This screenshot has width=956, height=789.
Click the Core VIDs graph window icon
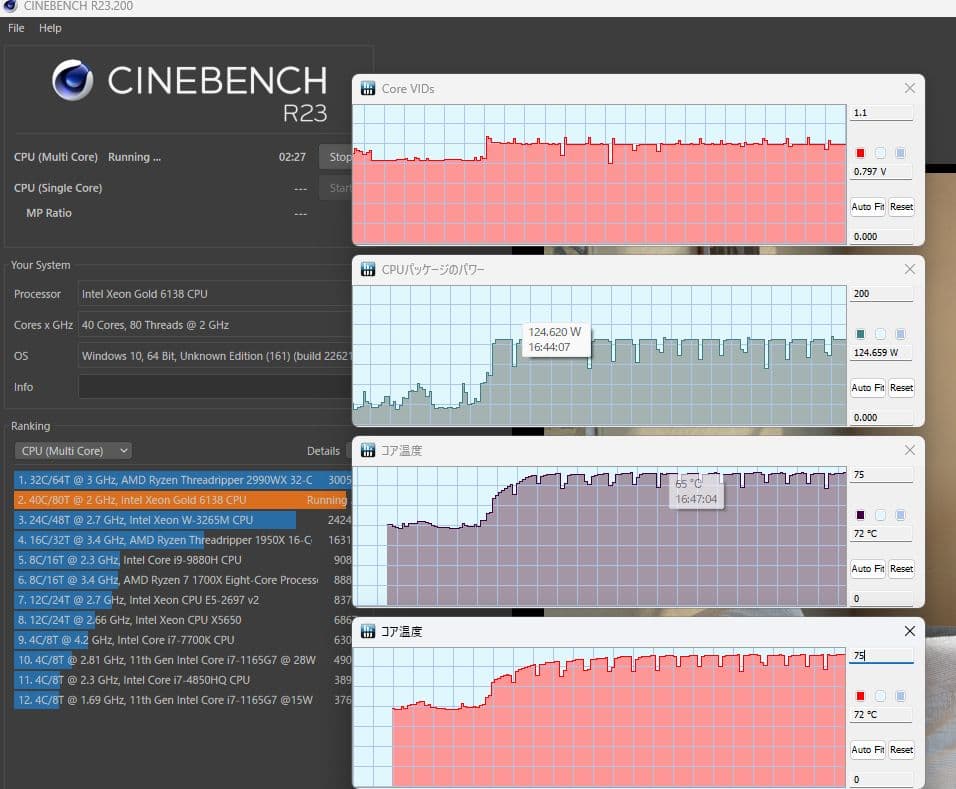click(x=367, y=89)
